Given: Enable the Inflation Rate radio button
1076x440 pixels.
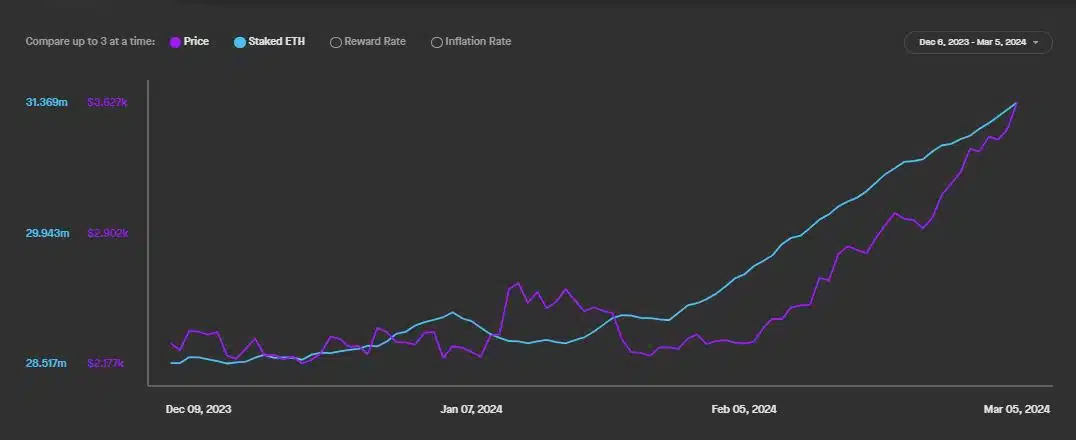Looking at the screenshot, I should (436, 42).
